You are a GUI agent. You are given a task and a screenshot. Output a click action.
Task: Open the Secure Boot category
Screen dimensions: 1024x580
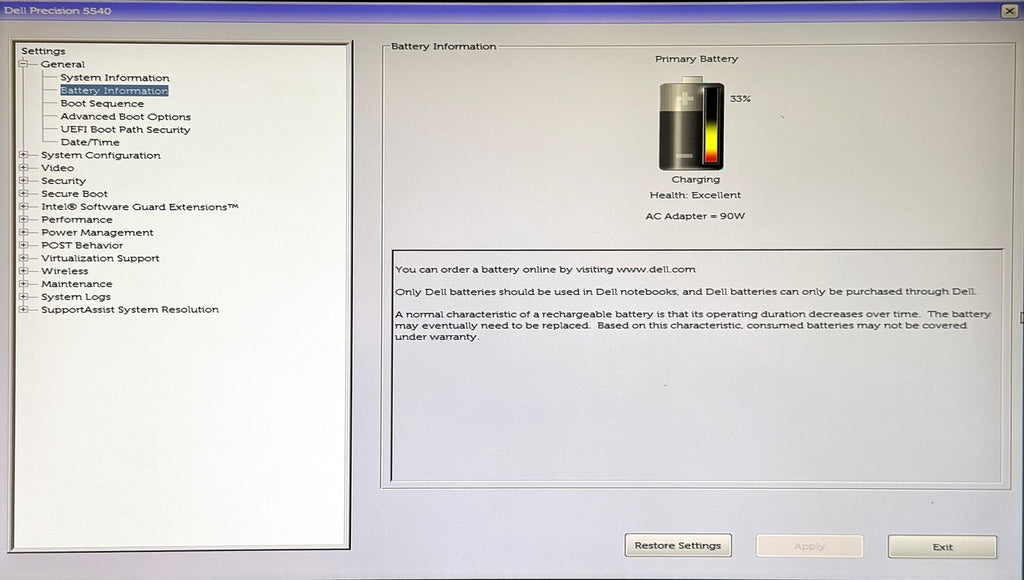74,194
